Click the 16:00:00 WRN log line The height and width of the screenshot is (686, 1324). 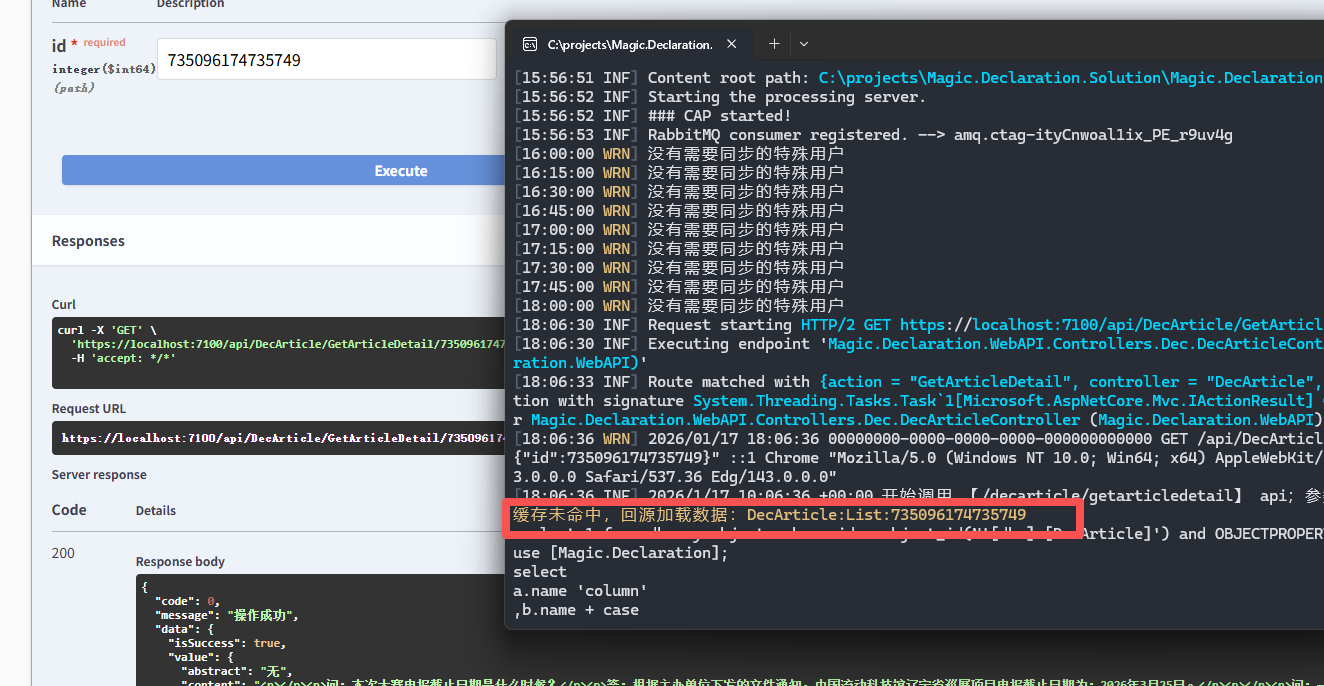(679, 154)
